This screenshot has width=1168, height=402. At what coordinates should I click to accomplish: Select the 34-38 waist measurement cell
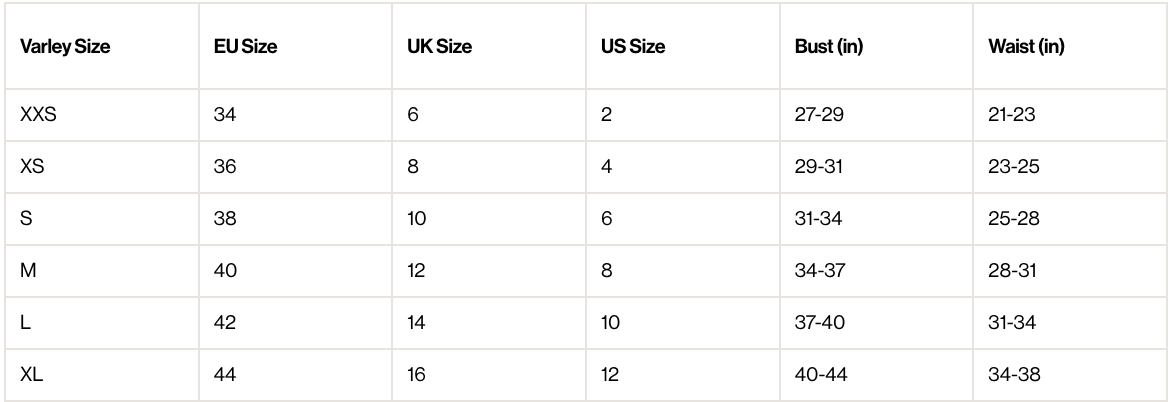pos(1014,375)
